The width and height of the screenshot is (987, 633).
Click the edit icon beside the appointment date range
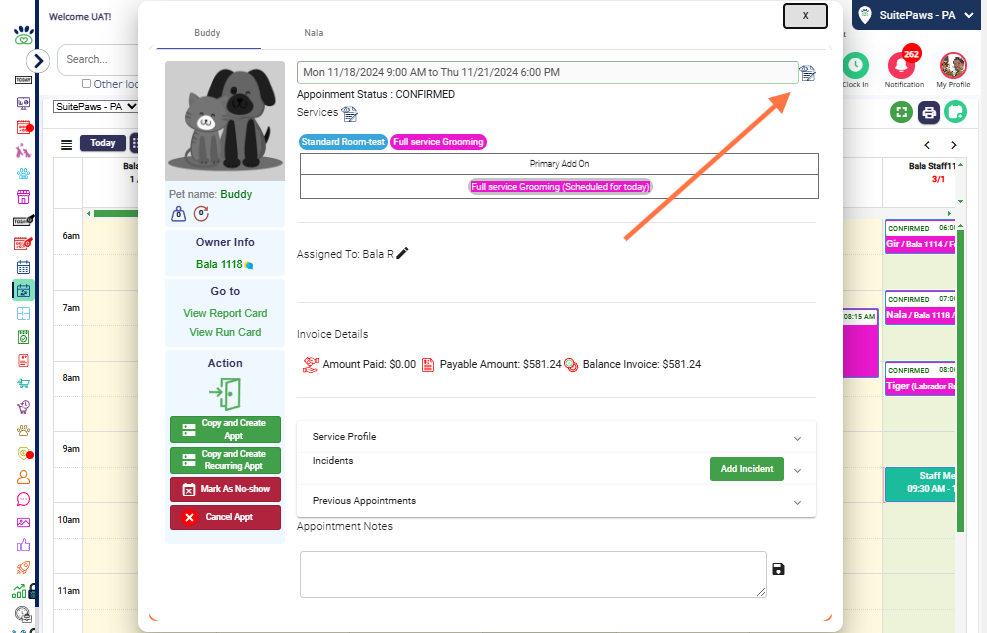click(808, 73)
